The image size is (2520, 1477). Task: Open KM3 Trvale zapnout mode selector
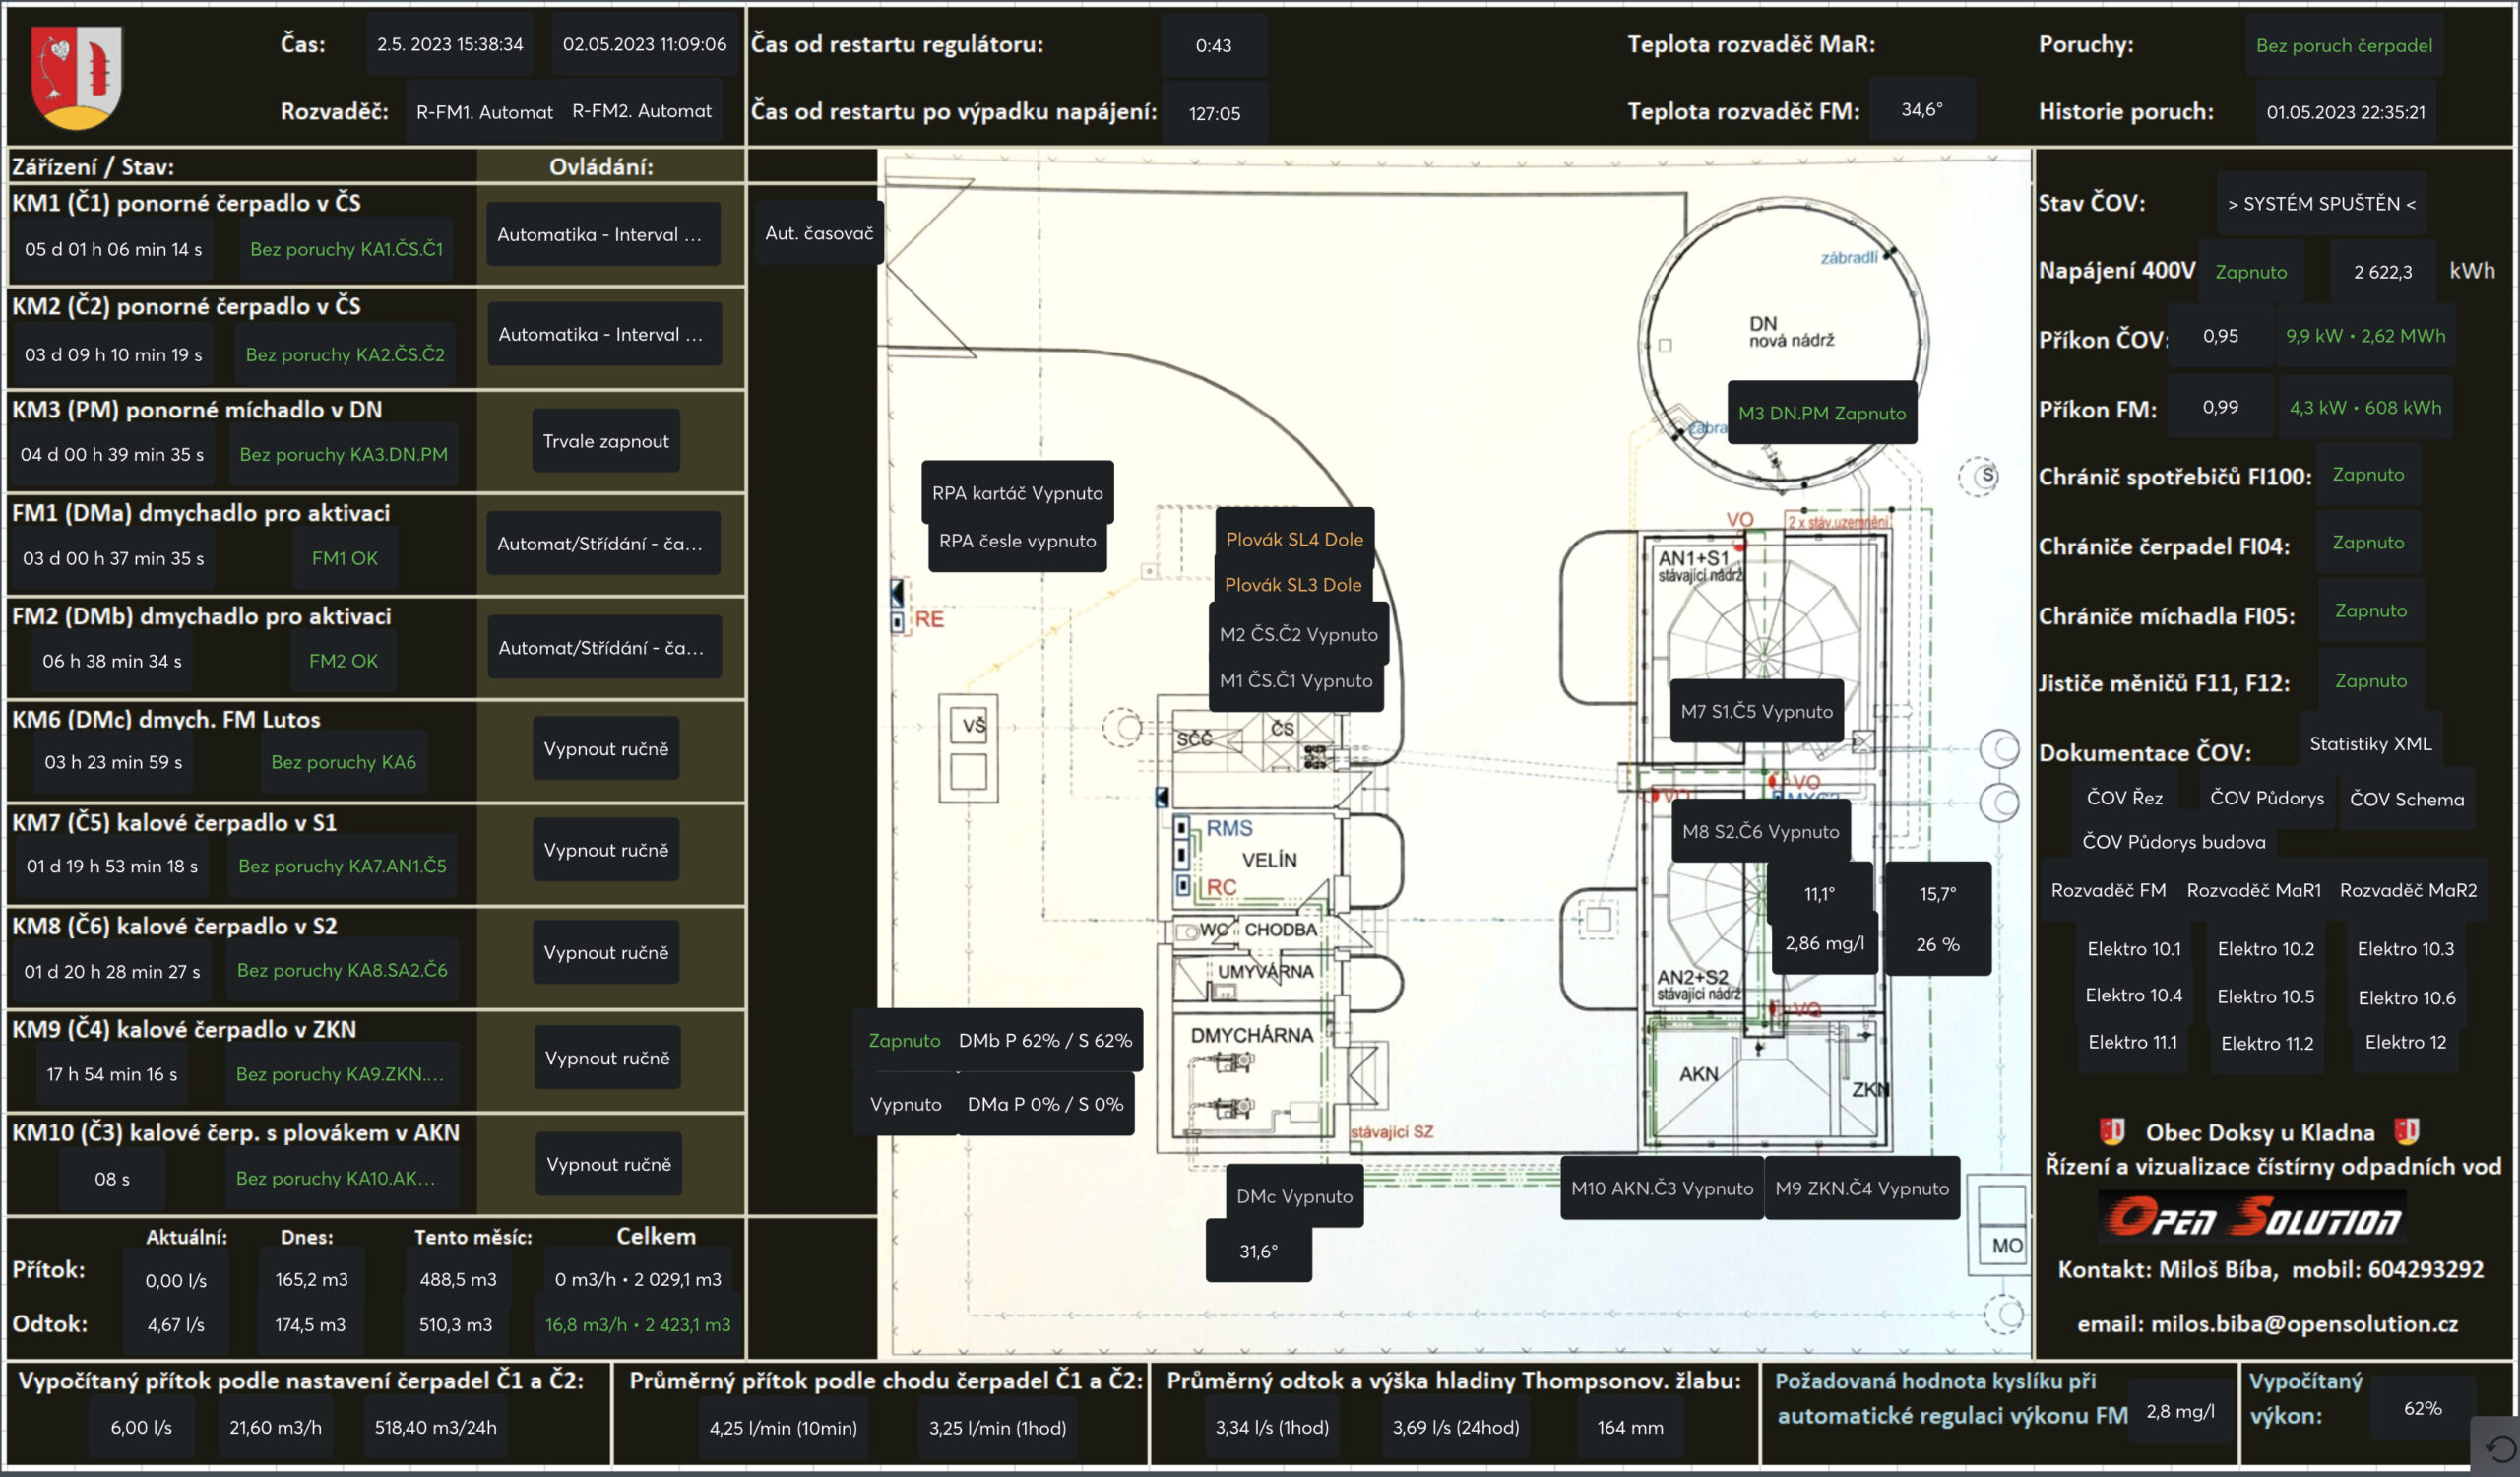(x=605, y=441)
